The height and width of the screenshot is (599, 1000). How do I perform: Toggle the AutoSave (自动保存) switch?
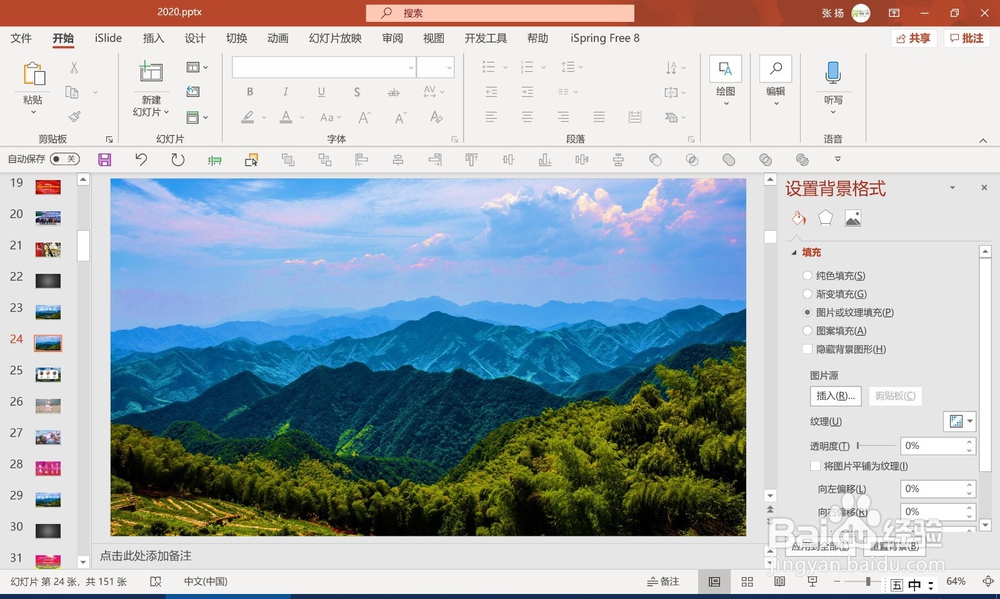point(64,159)
